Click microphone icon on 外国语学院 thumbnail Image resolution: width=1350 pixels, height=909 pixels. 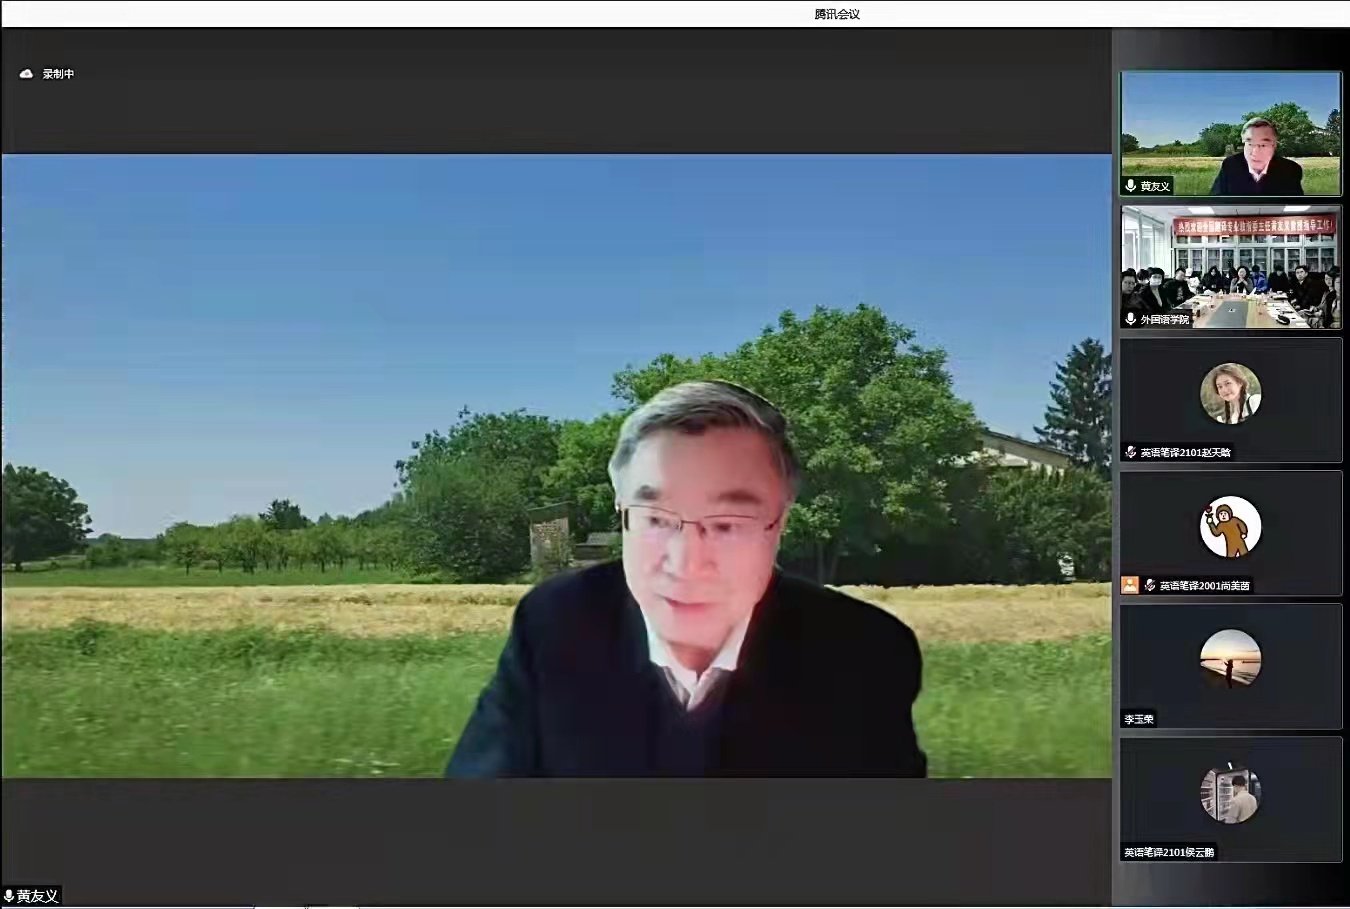pyautogui.click(x=1130, y=319)
